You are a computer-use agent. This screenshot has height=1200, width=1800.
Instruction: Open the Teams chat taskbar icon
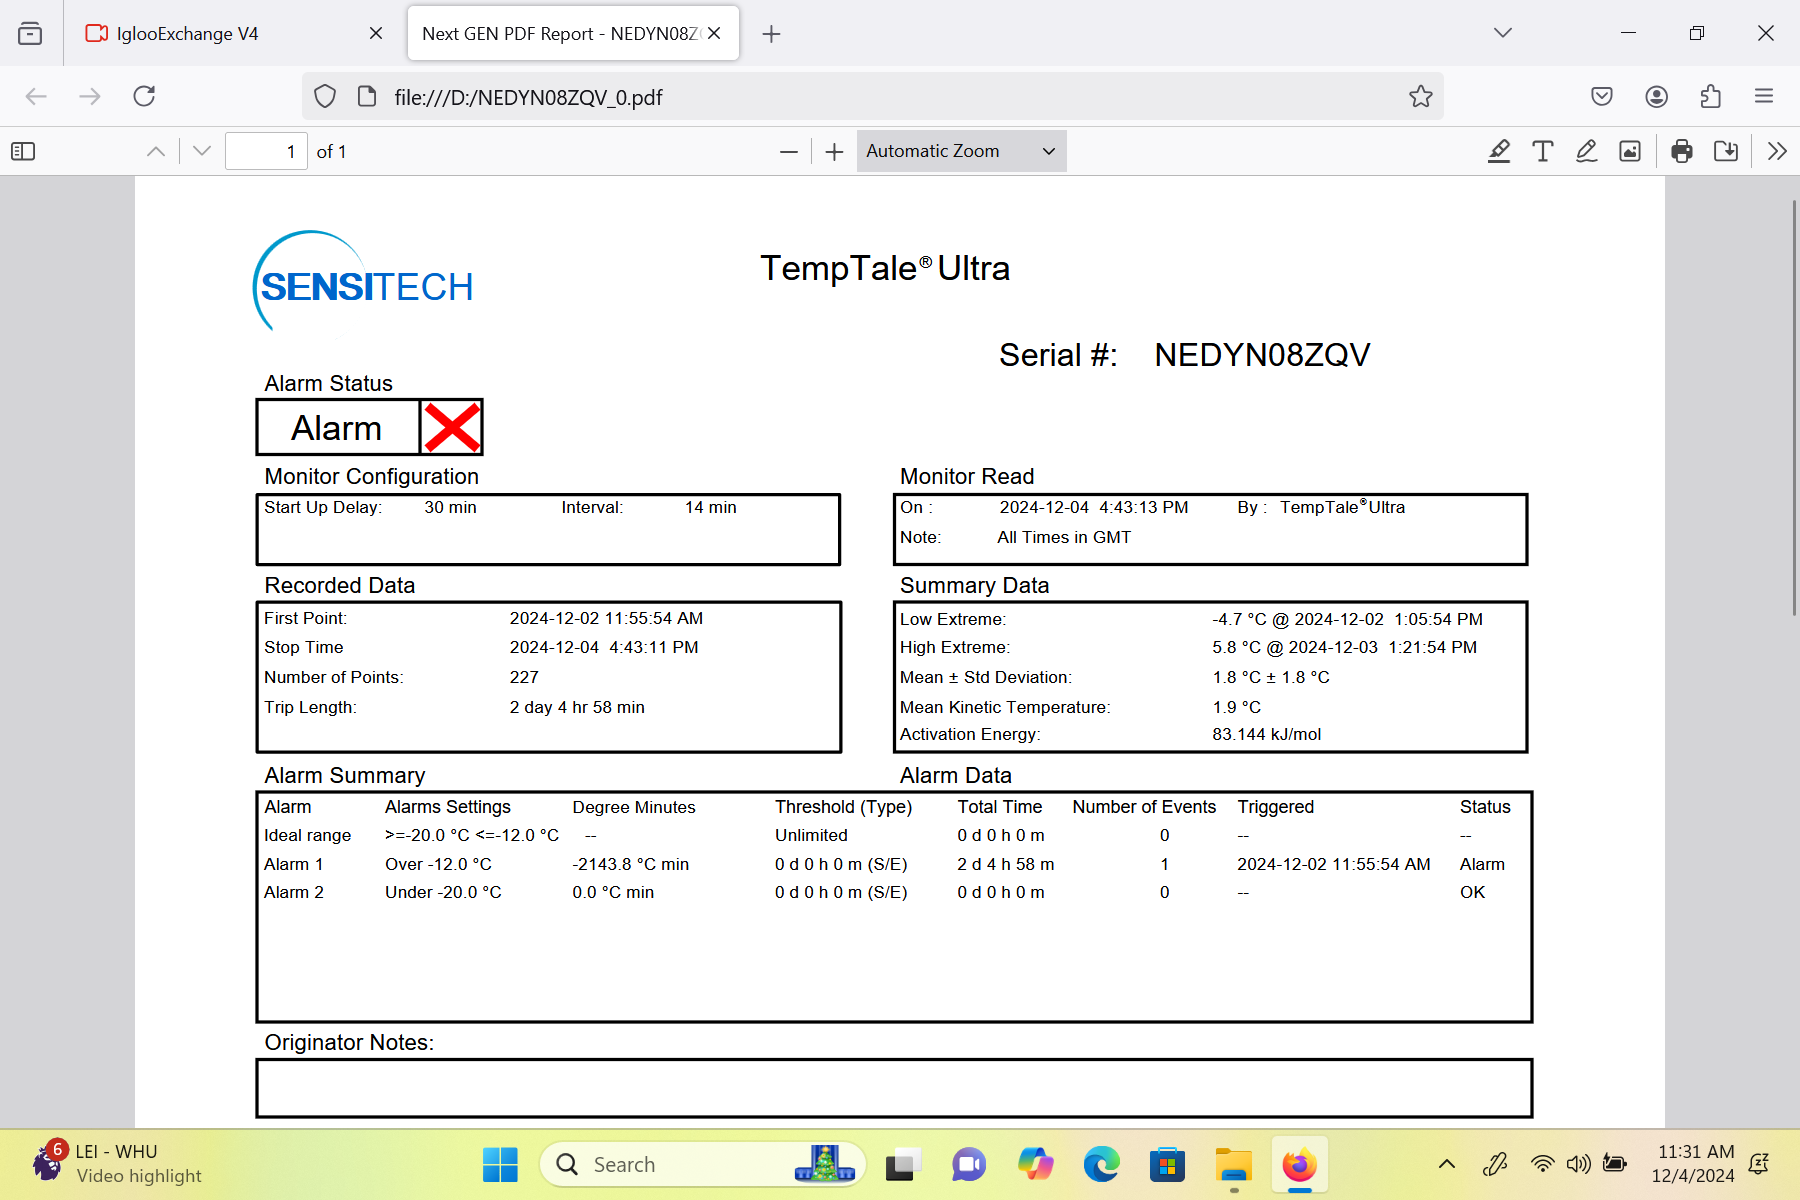[968, 1164]
